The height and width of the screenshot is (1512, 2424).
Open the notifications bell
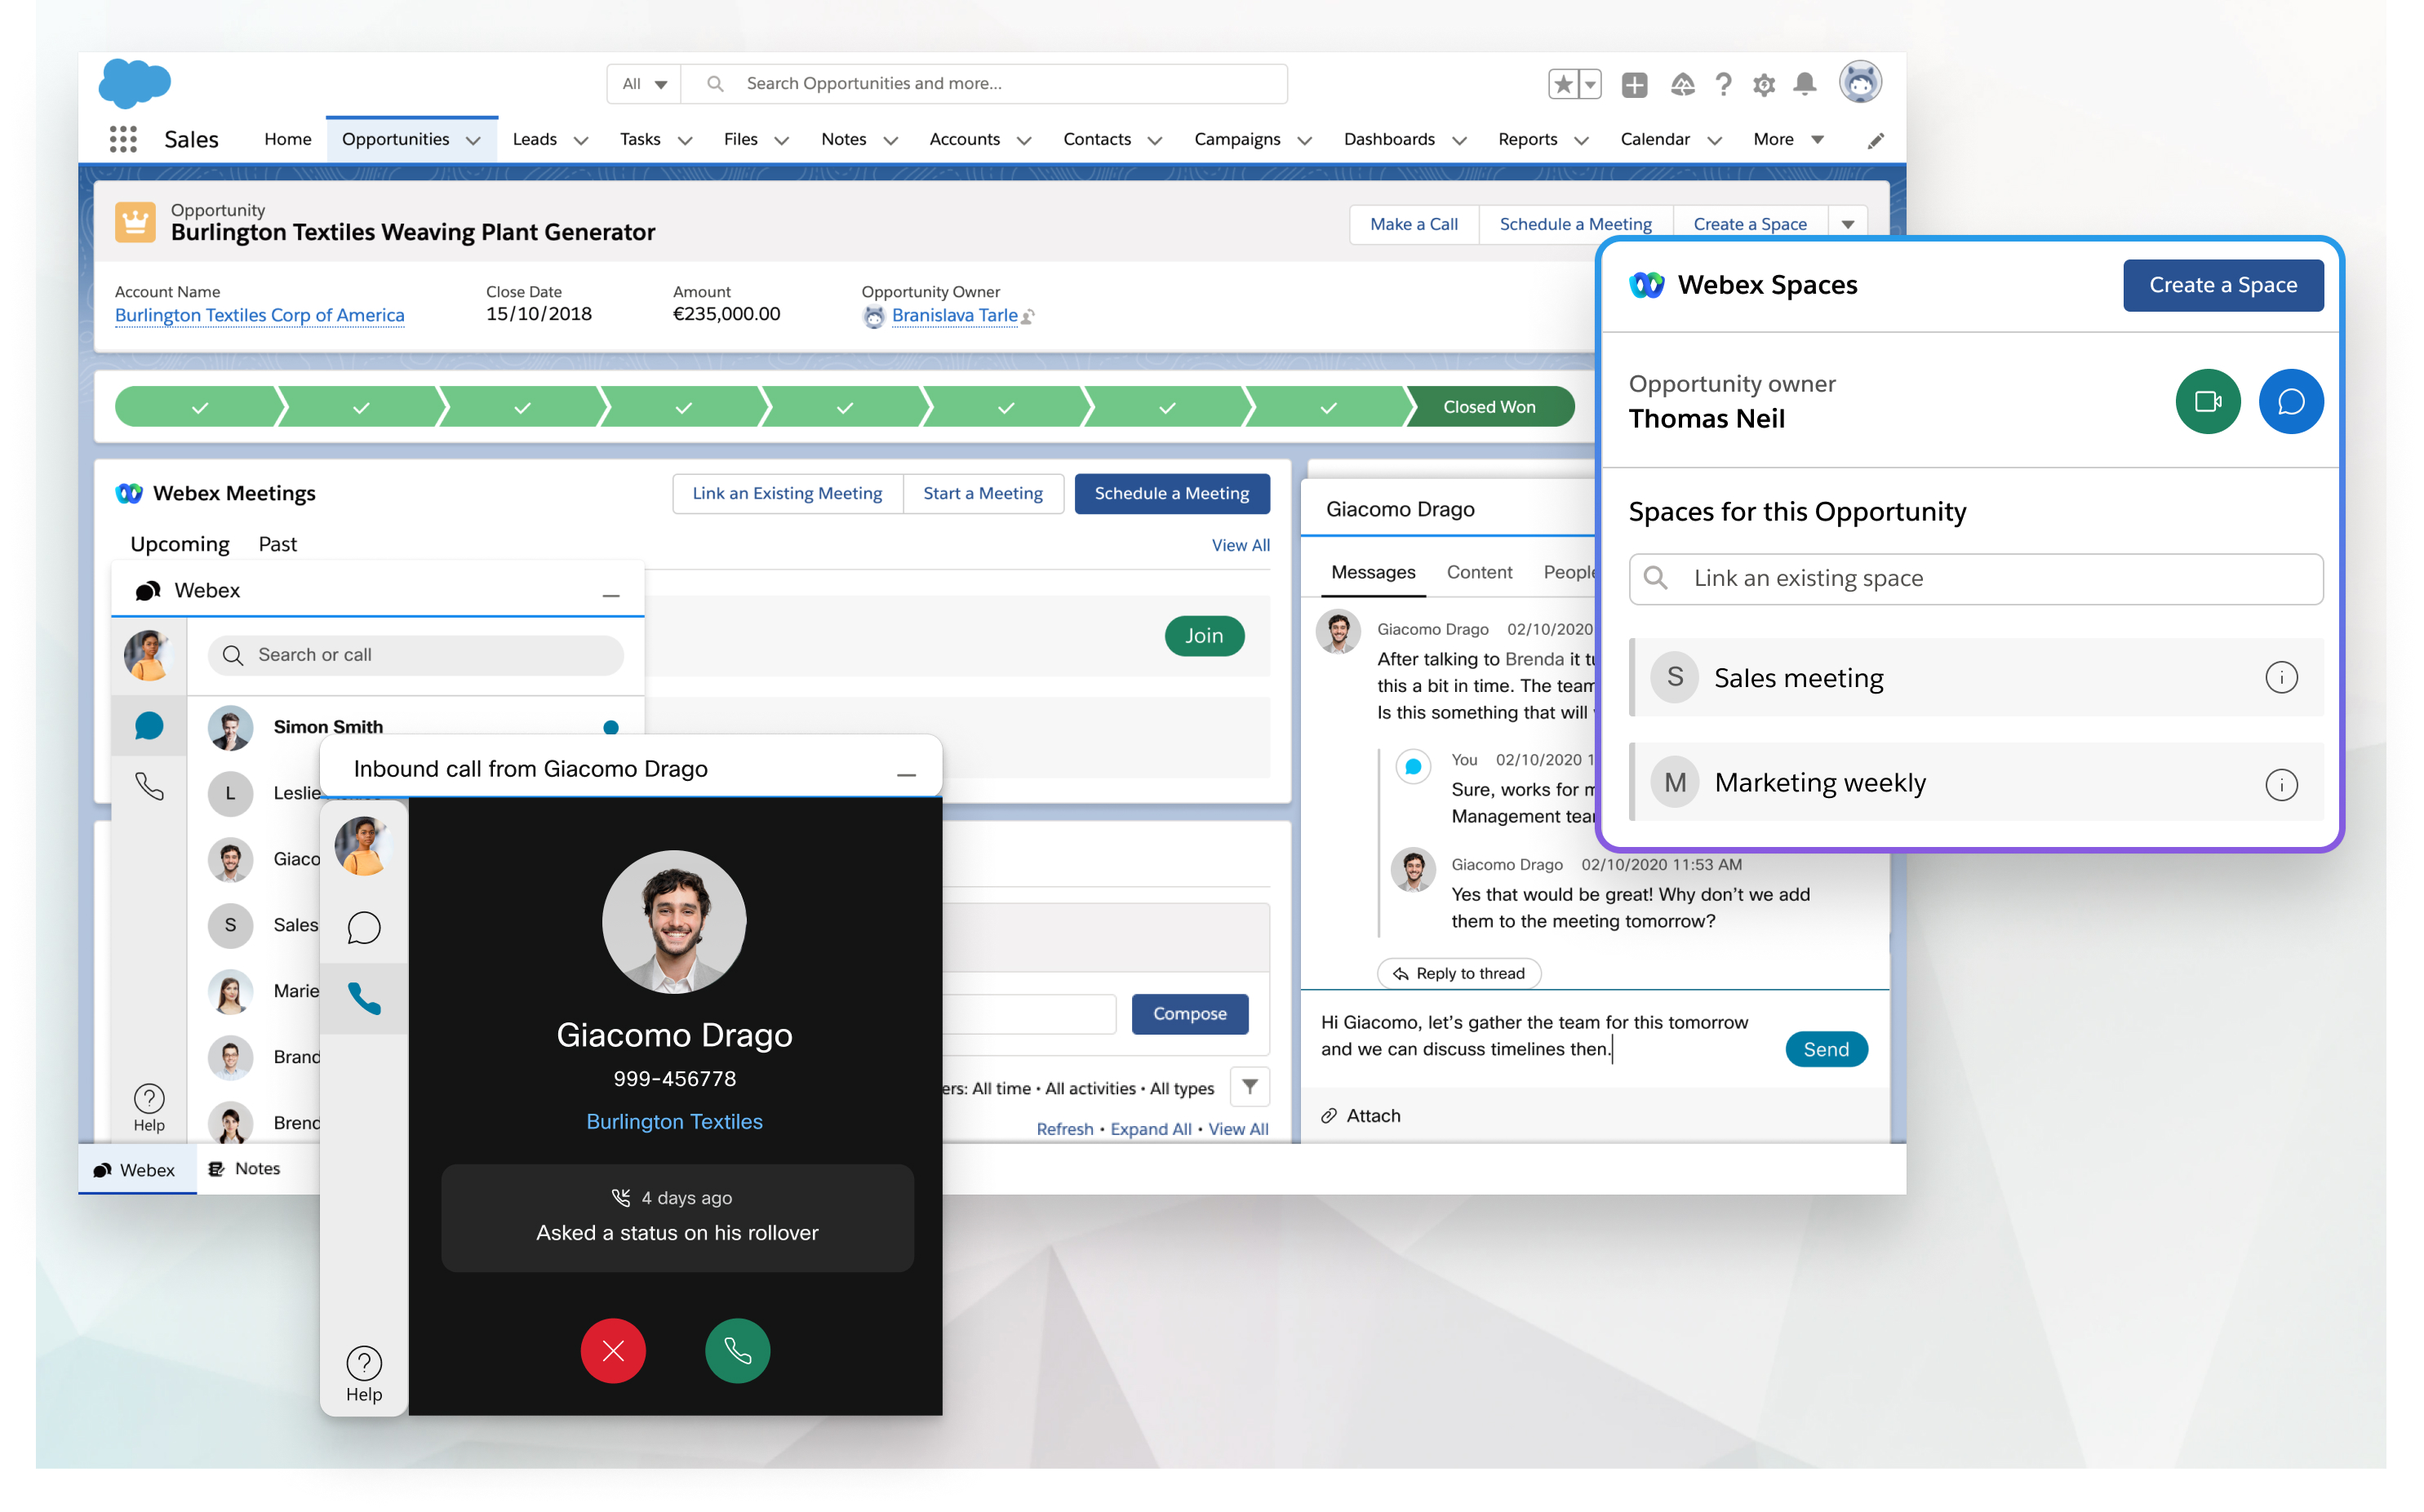1804,85
